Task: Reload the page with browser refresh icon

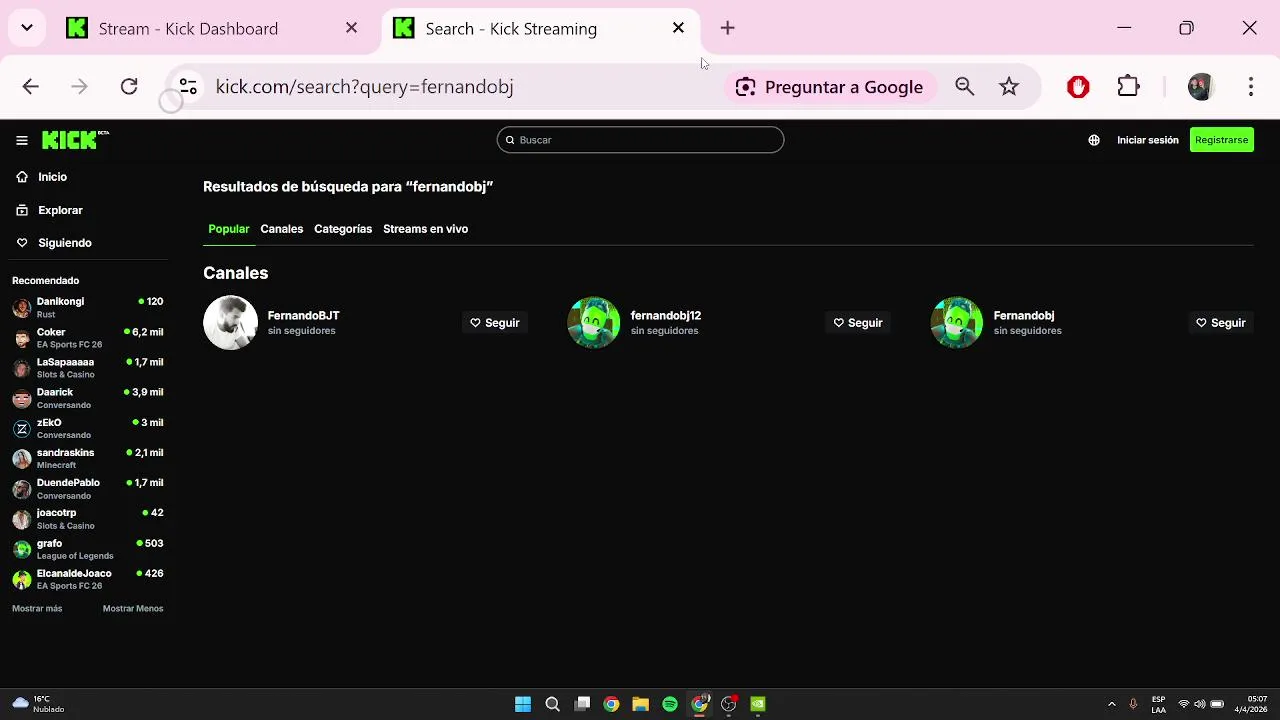Action: (129, 87)
